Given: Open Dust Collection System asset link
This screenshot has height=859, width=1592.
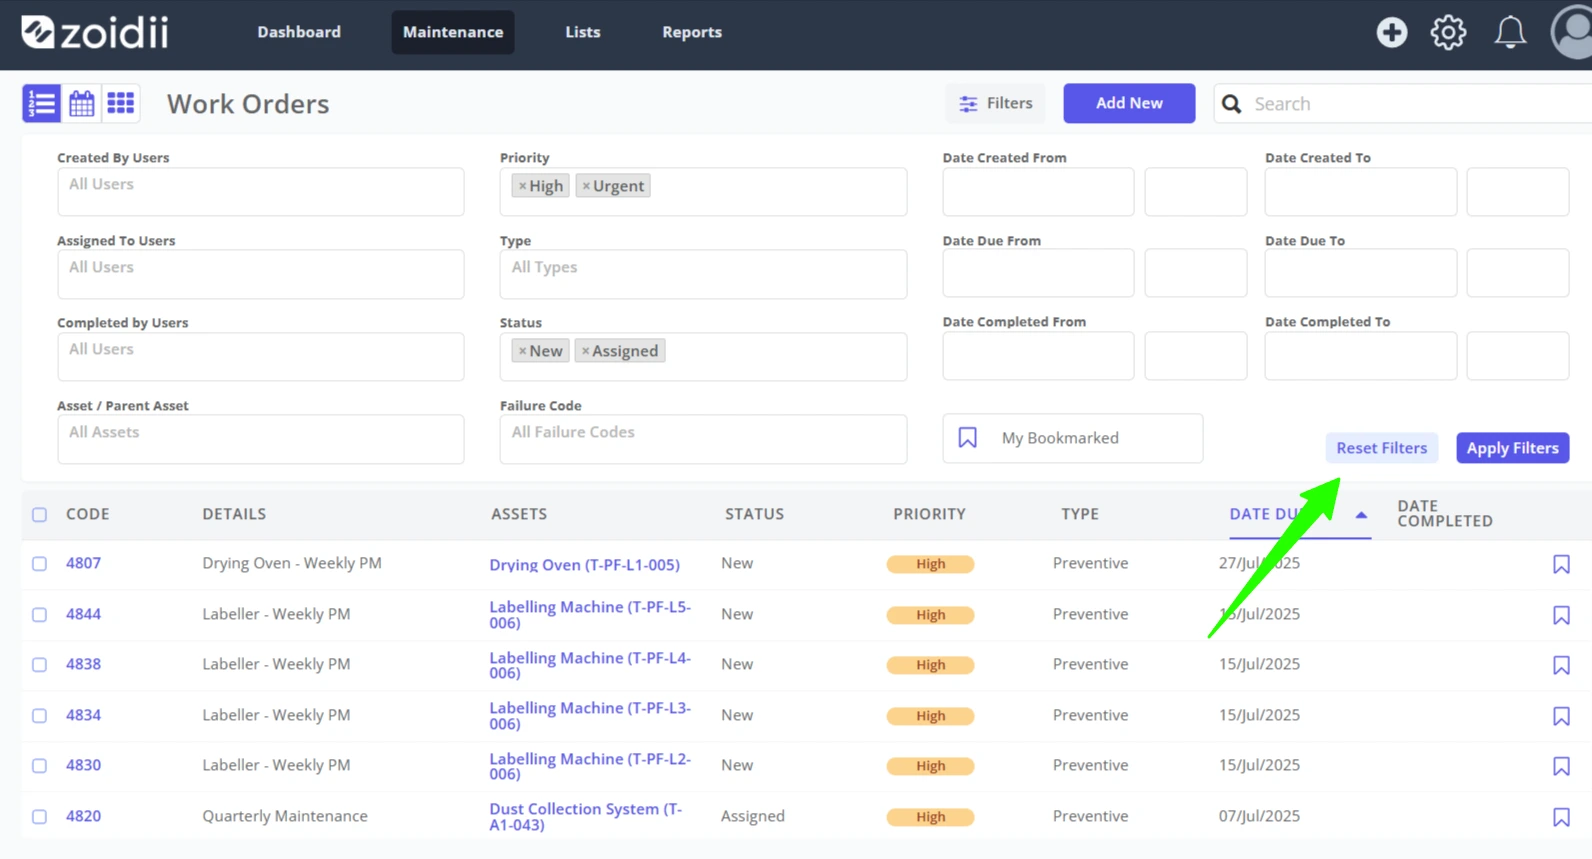Looking at the screenshot, I should coord(586,817).
